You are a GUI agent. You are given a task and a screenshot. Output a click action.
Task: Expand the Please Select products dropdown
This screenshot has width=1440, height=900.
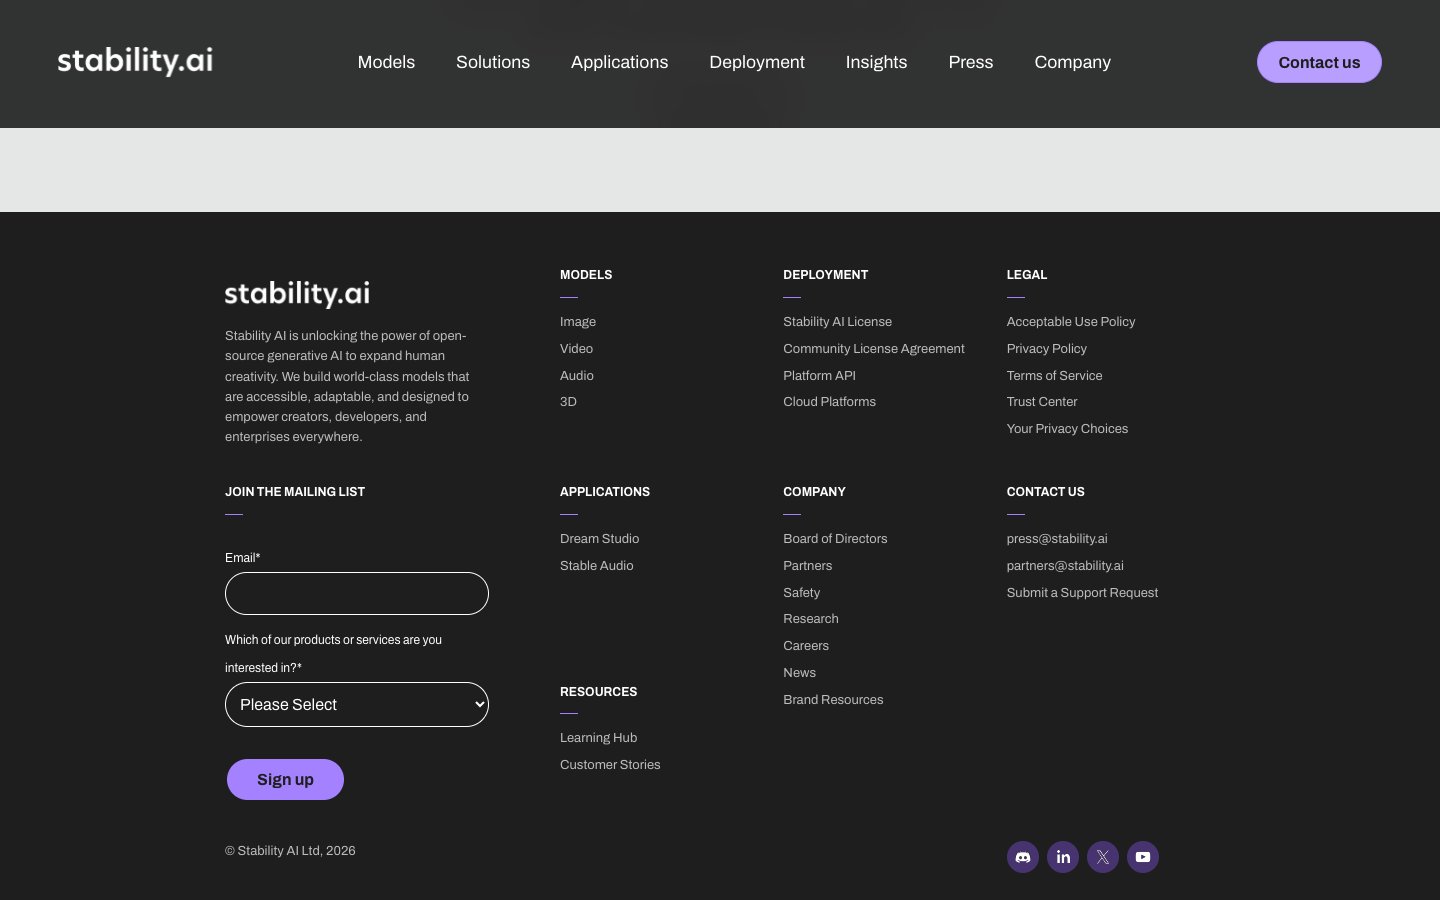(x=357, y=704)
